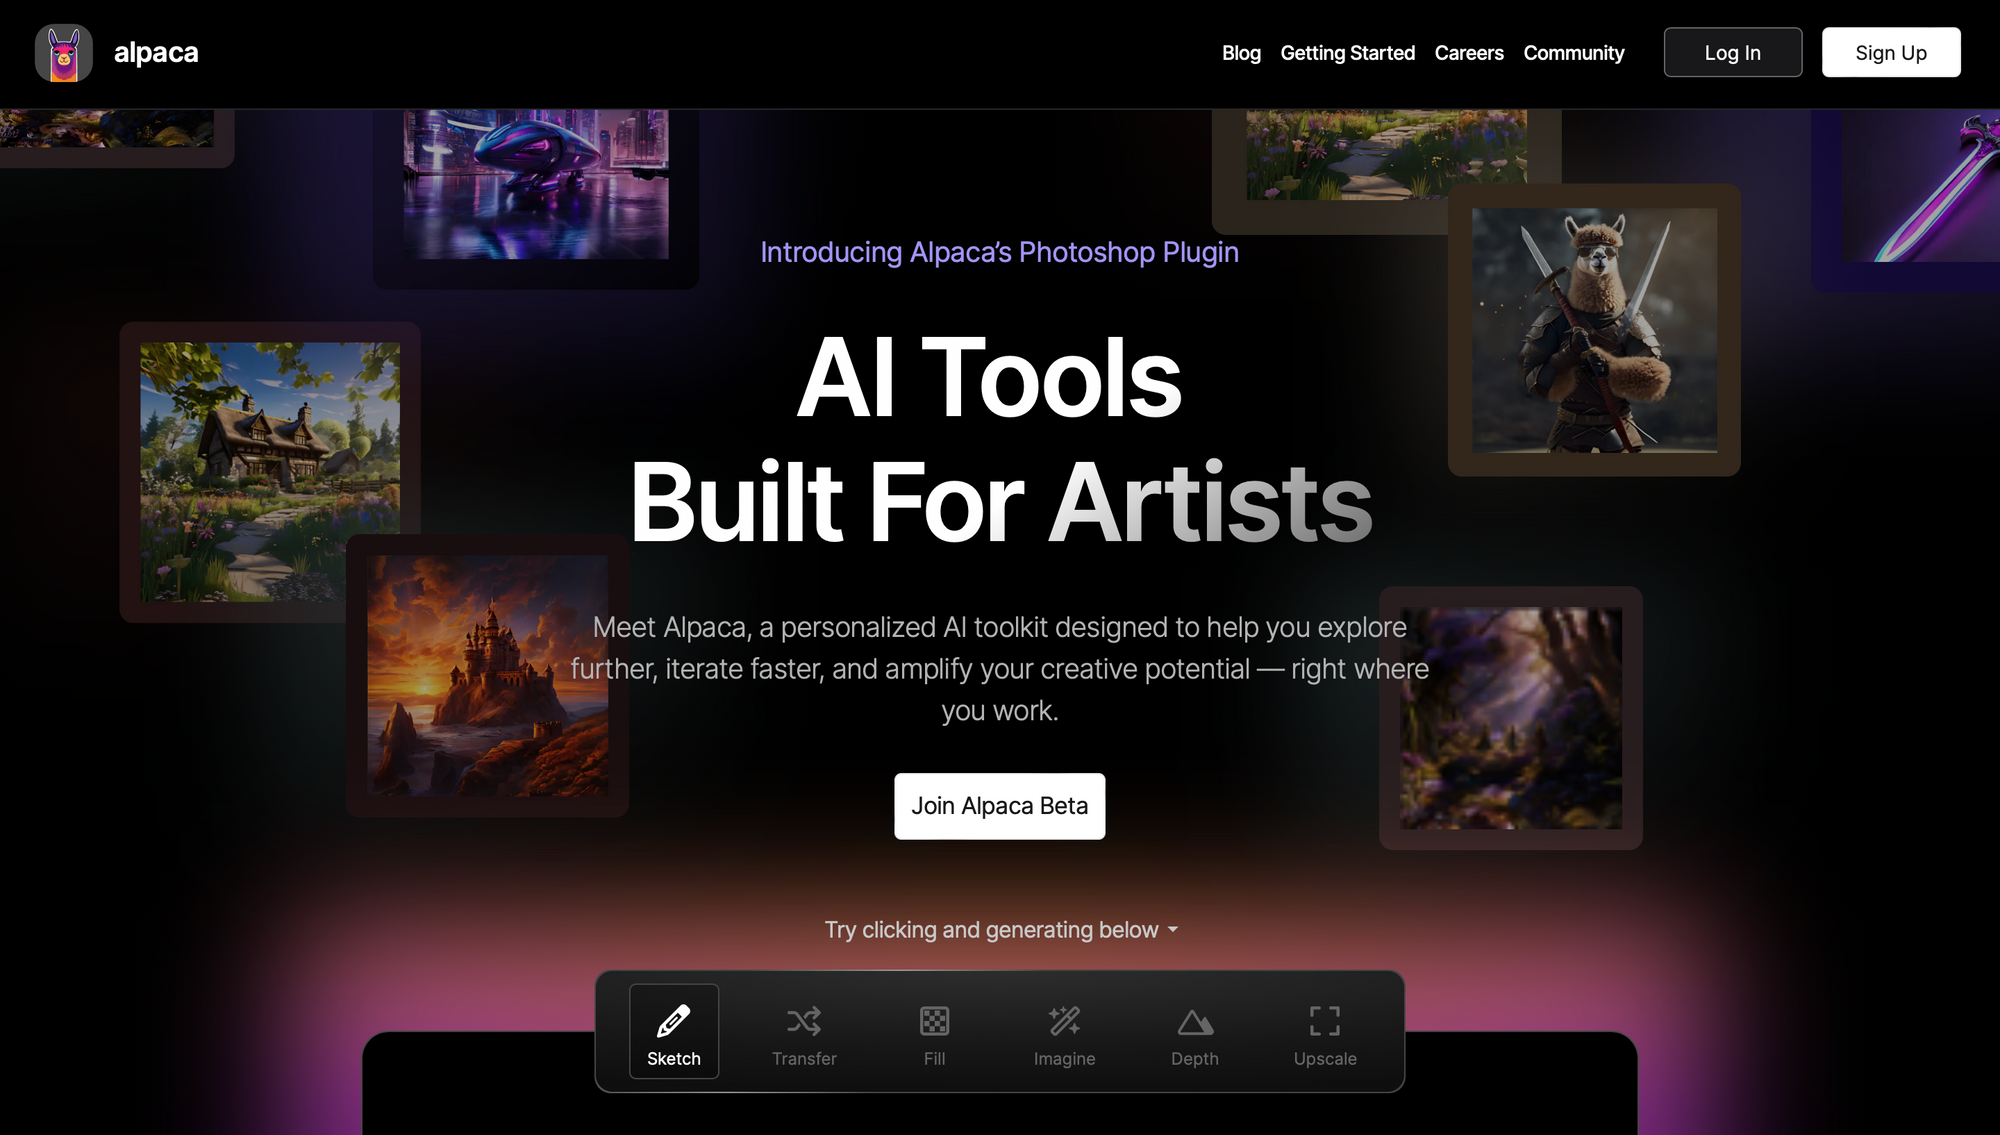Click the neon futuristic car thumbnail
Viewport: 2000px width, 1135px height.
[x=536, y=185]
